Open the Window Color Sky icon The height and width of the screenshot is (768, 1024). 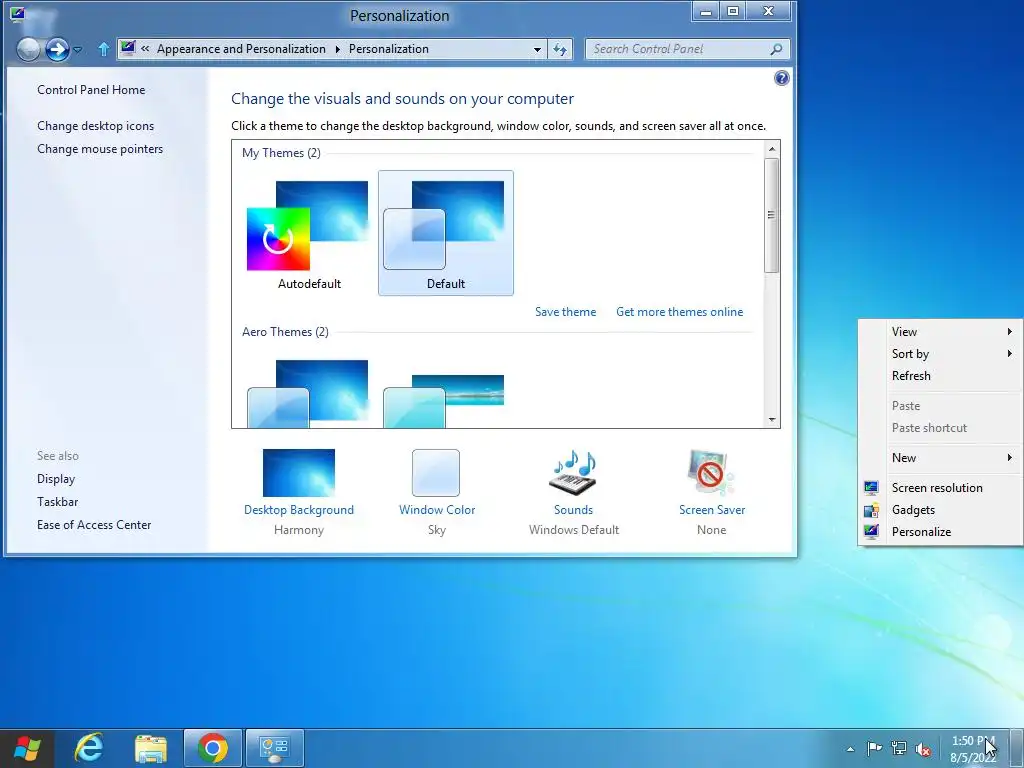(x=436, y=473)
